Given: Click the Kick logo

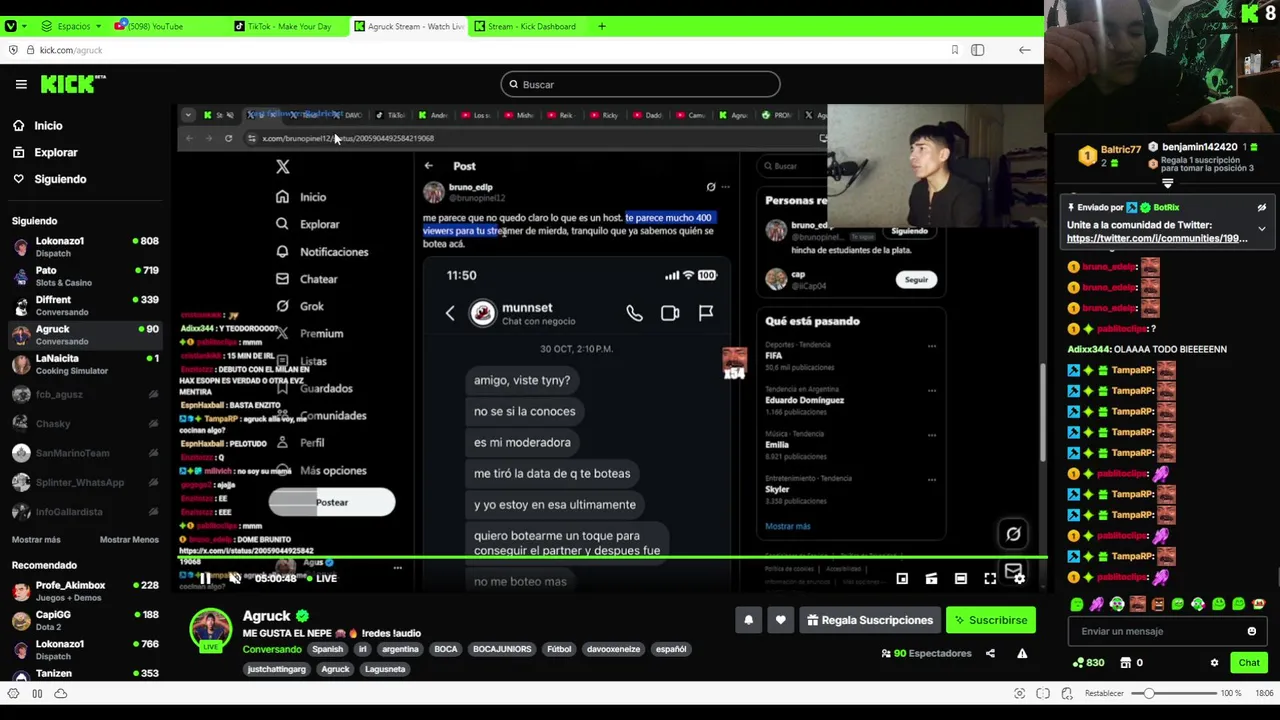Looking at the screenshot, I should coord(73,84).
